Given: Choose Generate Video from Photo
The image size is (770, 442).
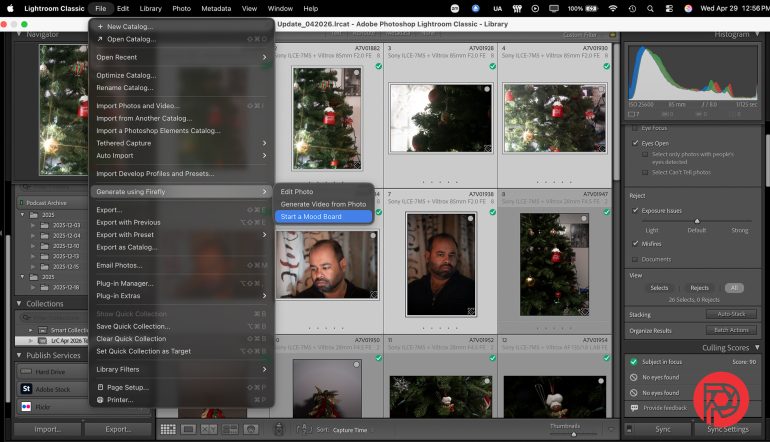Looking at the screenshot, I should pos(324,204).
